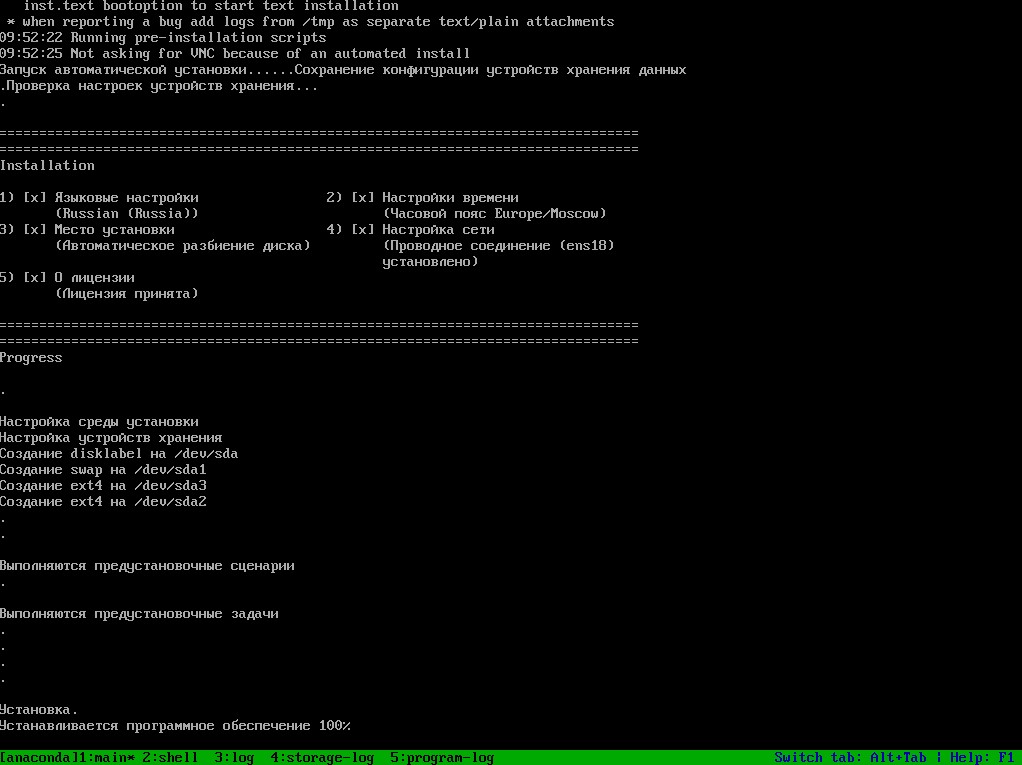Switch to the 2:shell tab
Image resolution: width=1022 pixels, height=765 pixels.
coord(170,758)
